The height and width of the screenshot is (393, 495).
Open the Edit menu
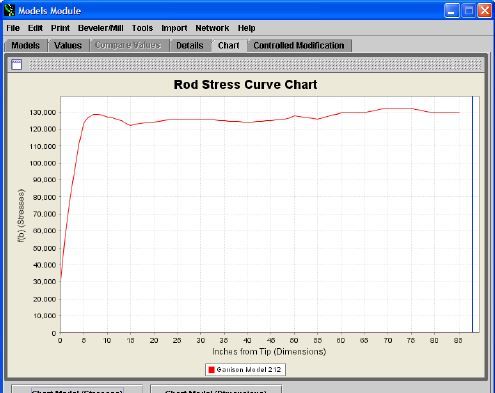click(x=35, y=28)
